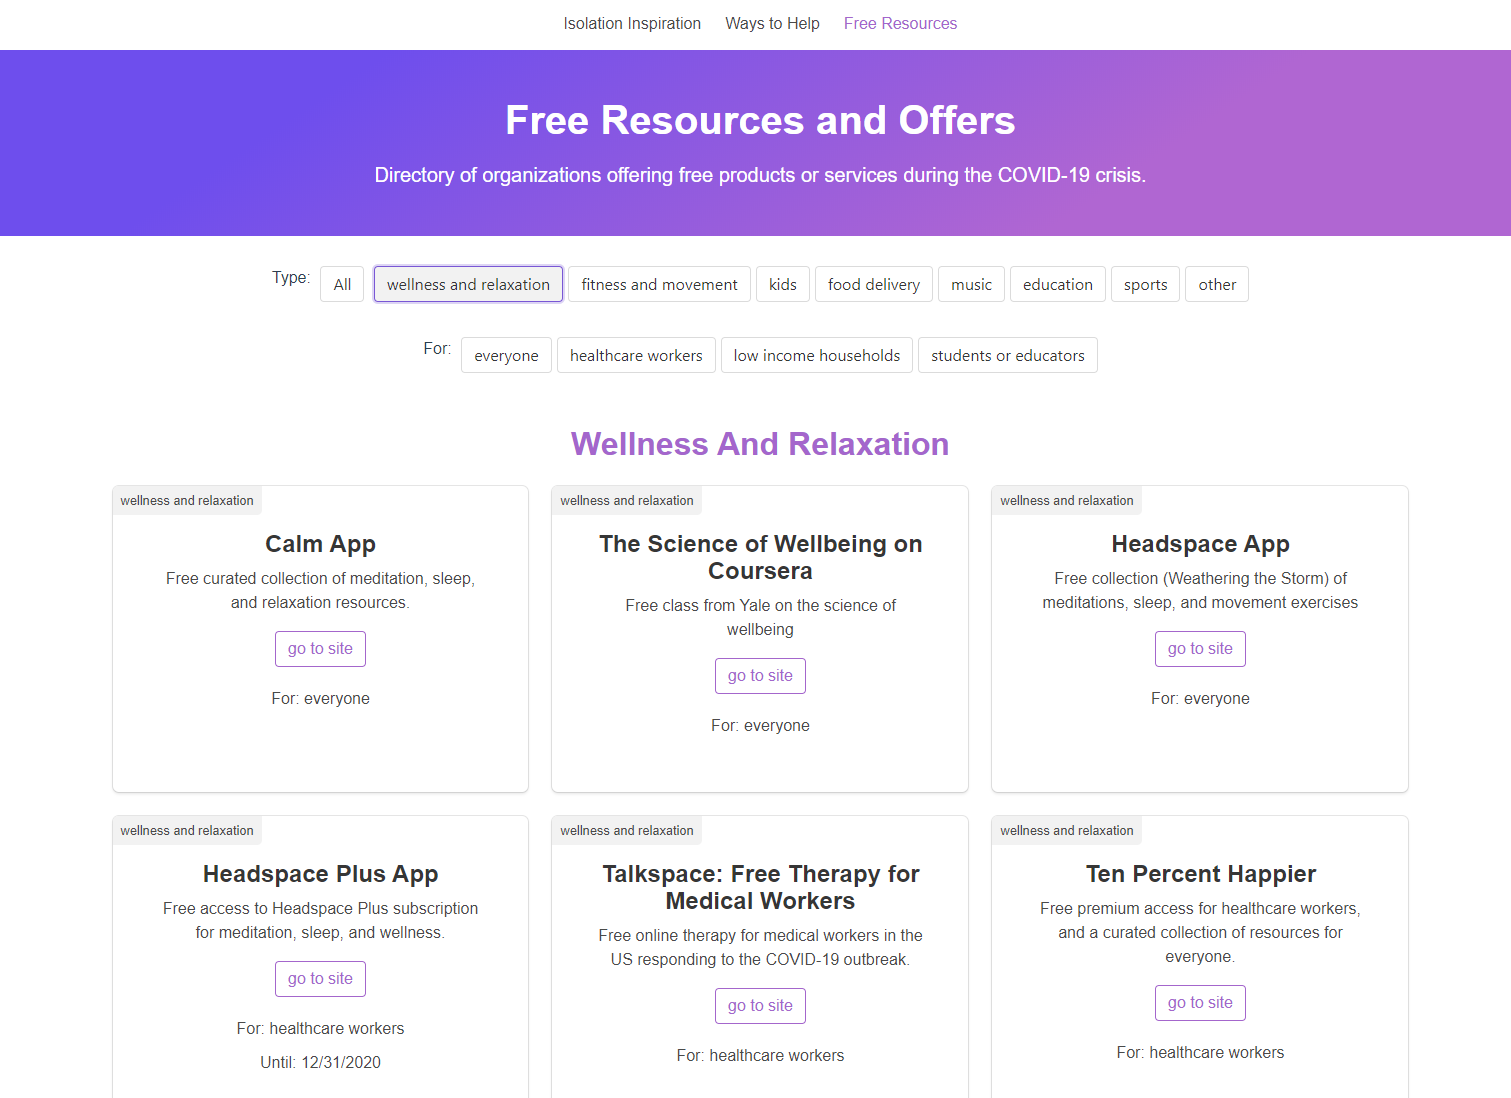Open Headspace App site link
This screenshot has width=1511, height=1098.
[x=1200, y=649]
